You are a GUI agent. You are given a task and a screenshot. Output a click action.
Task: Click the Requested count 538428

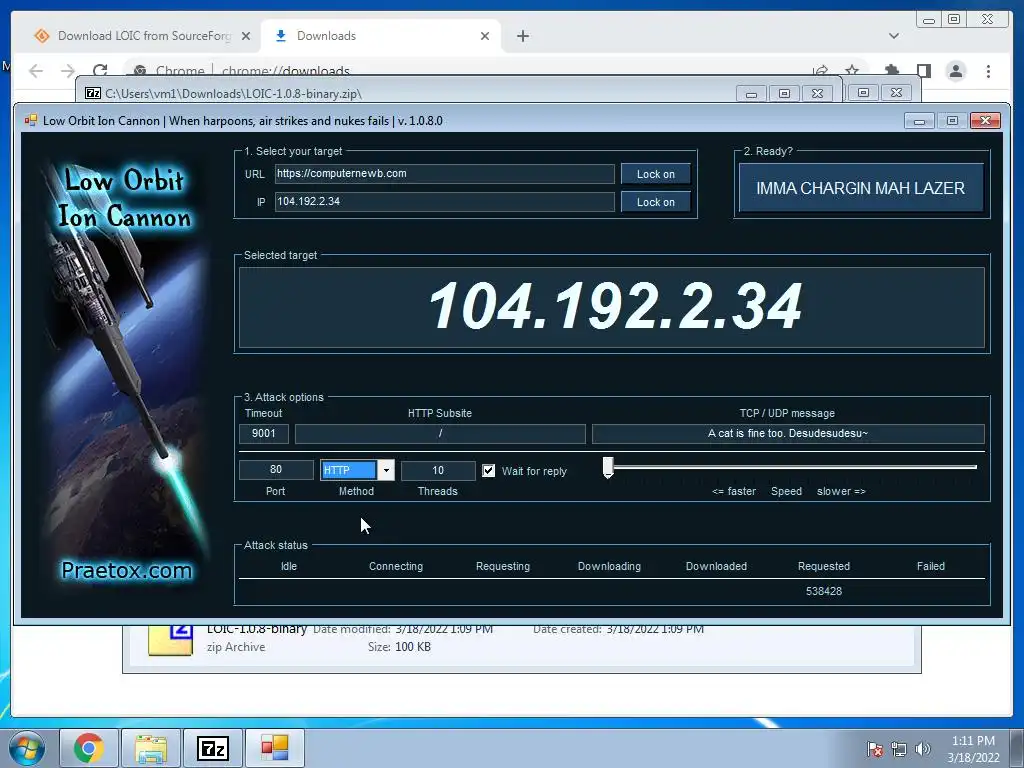coord(824,592)
